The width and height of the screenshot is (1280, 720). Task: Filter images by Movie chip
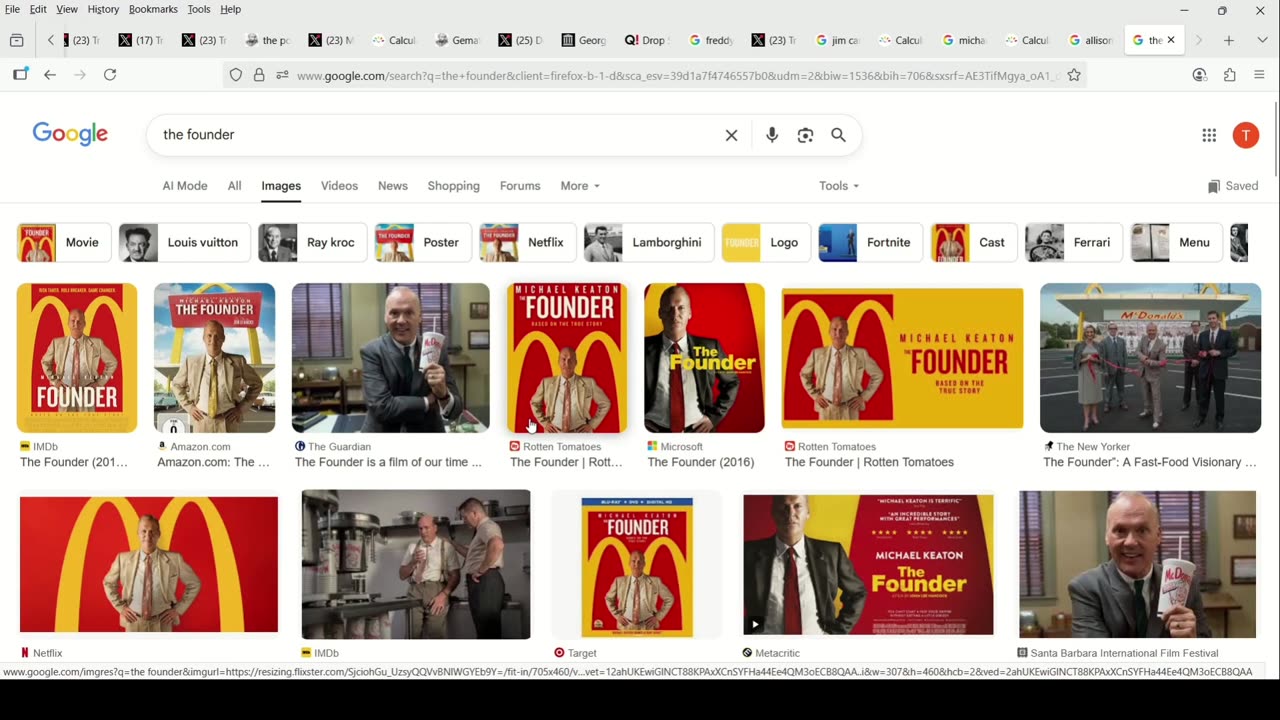(x=63, y=243)
